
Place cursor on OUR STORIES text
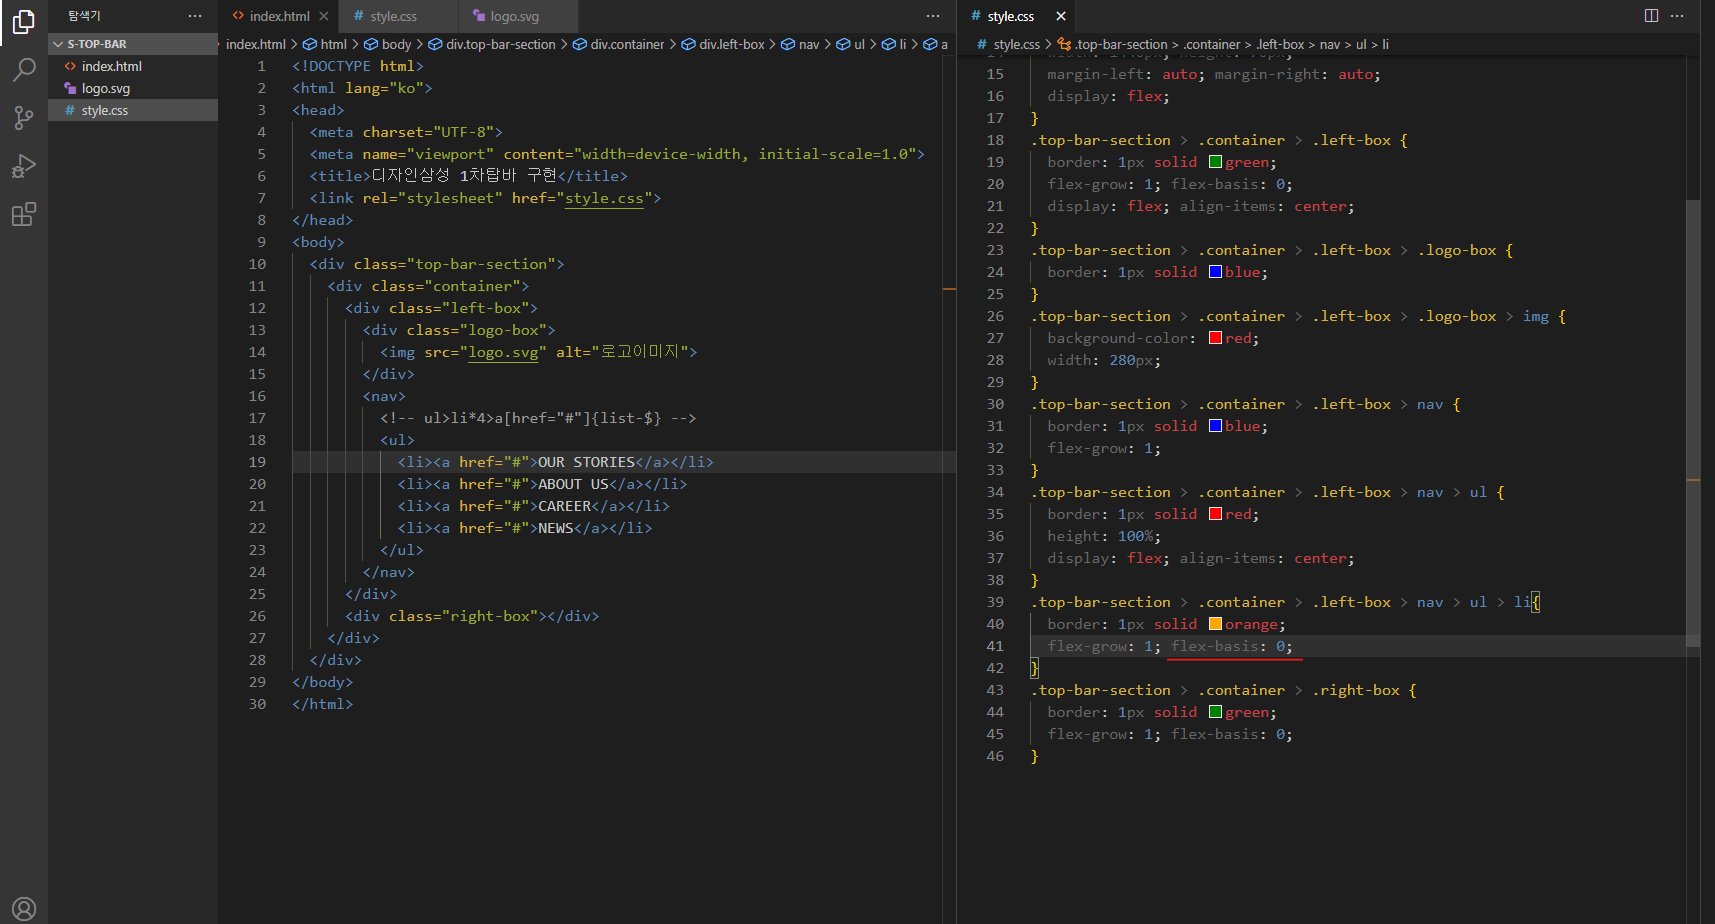[586, 462]
